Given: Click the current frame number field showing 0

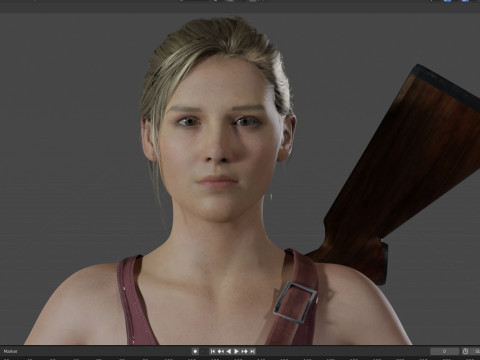Looking at the screenshot, I should click(444, 351).
